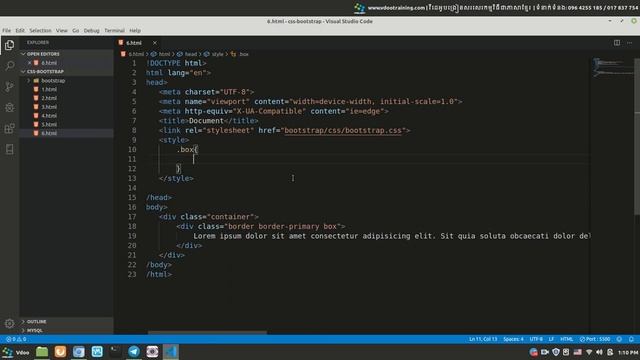The width and height of the screenshot is (640, 360).
Task: Open the Search view in activity bar
Action: click(x=9, y=66)
